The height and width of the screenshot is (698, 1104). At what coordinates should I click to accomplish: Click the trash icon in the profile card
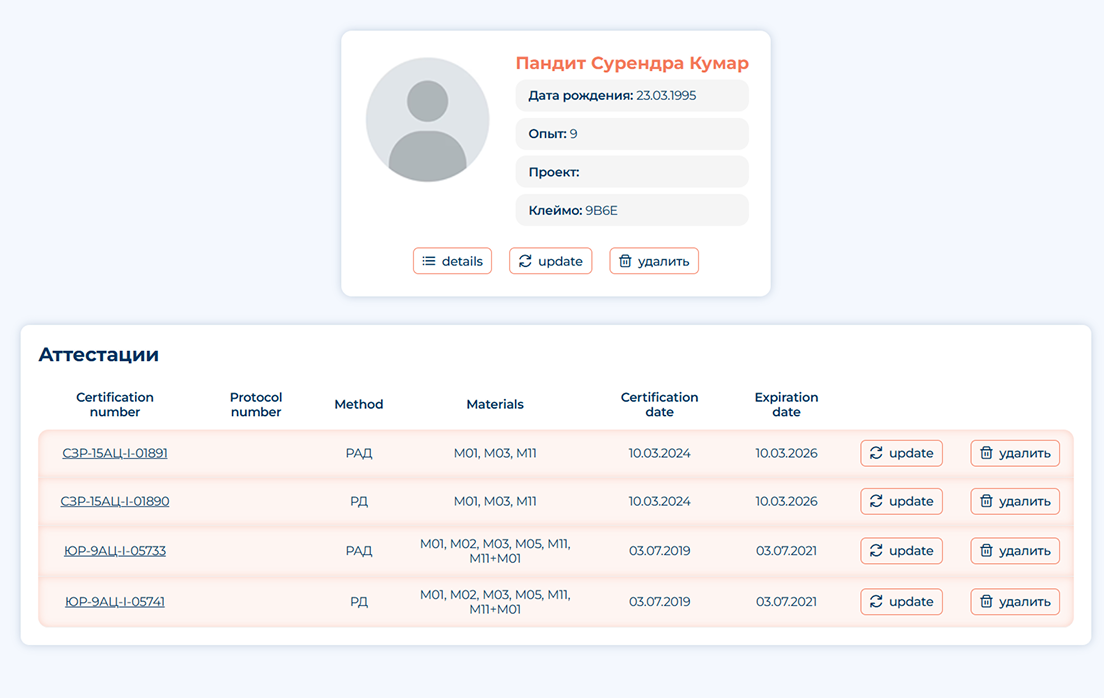pos(625,261)
